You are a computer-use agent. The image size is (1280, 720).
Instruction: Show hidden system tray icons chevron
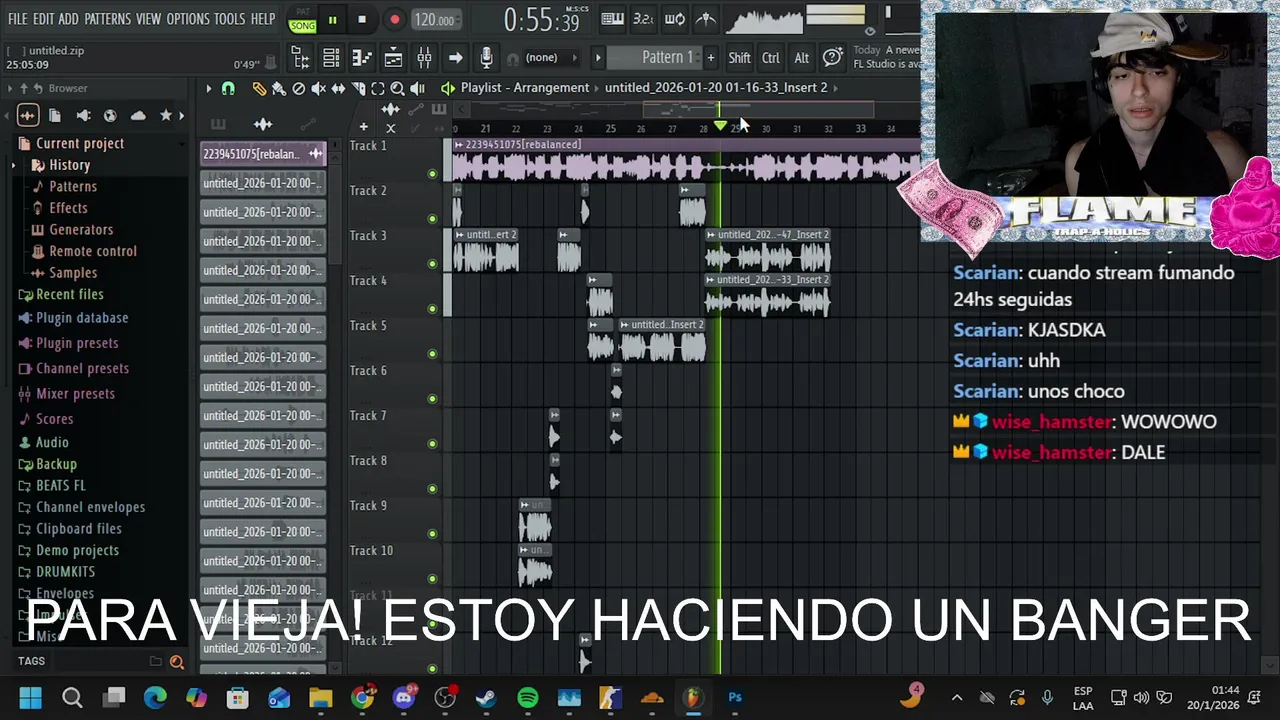(x=957, y=697)
